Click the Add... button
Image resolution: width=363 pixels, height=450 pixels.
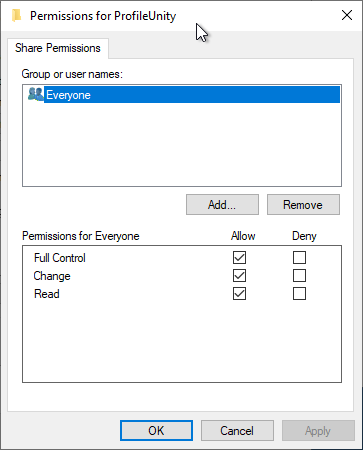(222, 205)
